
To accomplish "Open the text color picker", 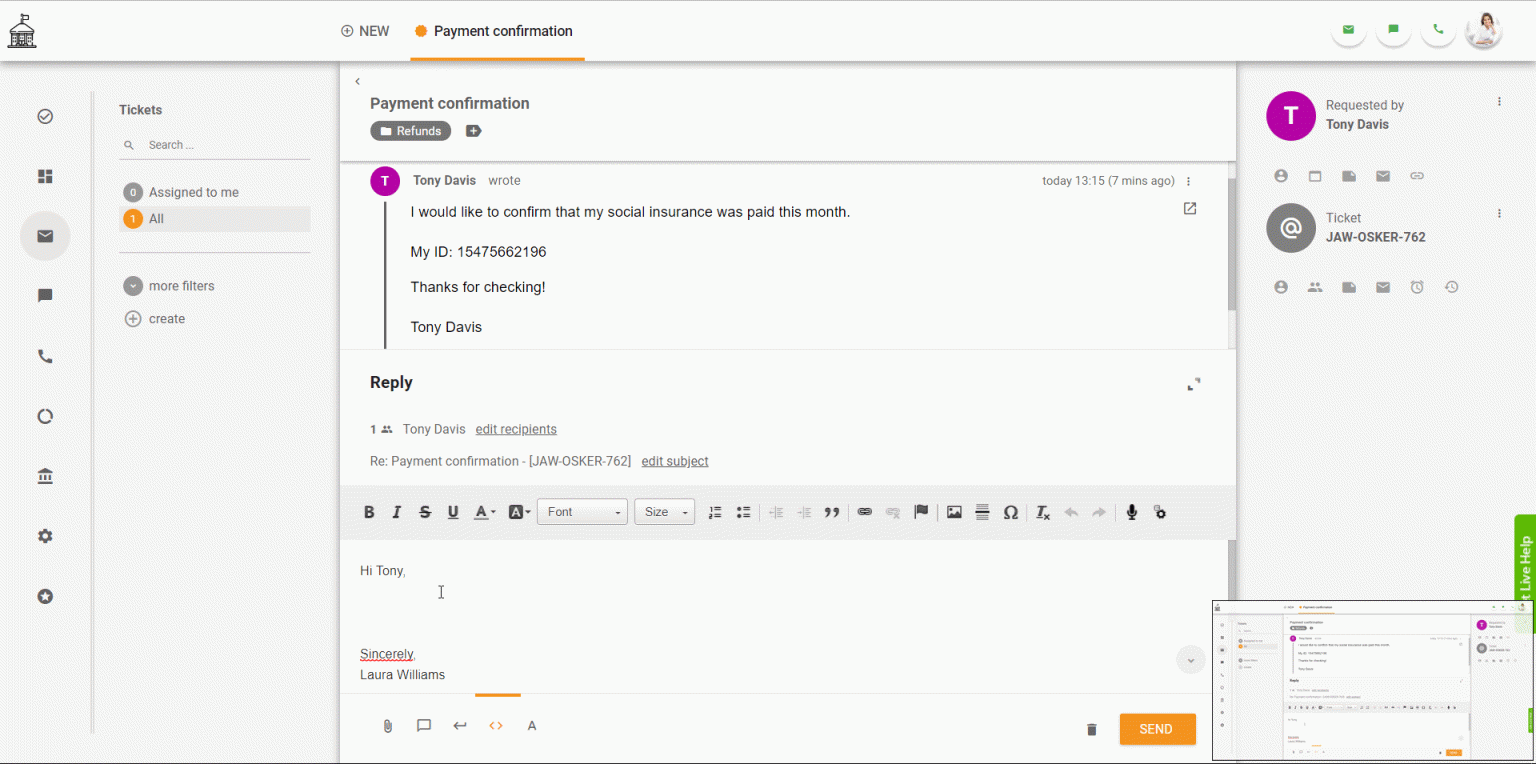I will [x=484, y=512].
